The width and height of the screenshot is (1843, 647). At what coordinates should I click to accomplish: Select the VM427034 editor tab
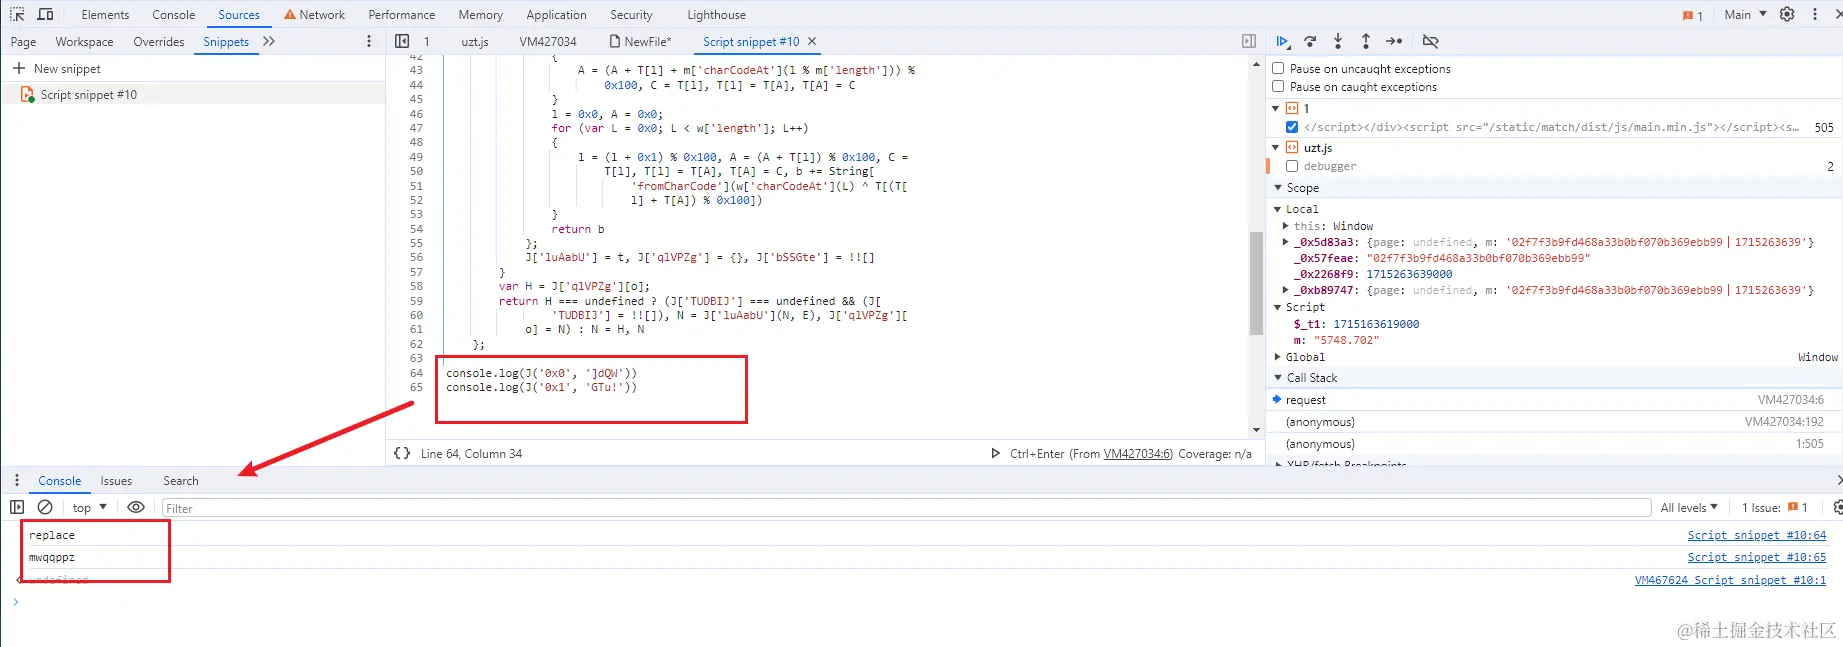click(x=548, y=41)
